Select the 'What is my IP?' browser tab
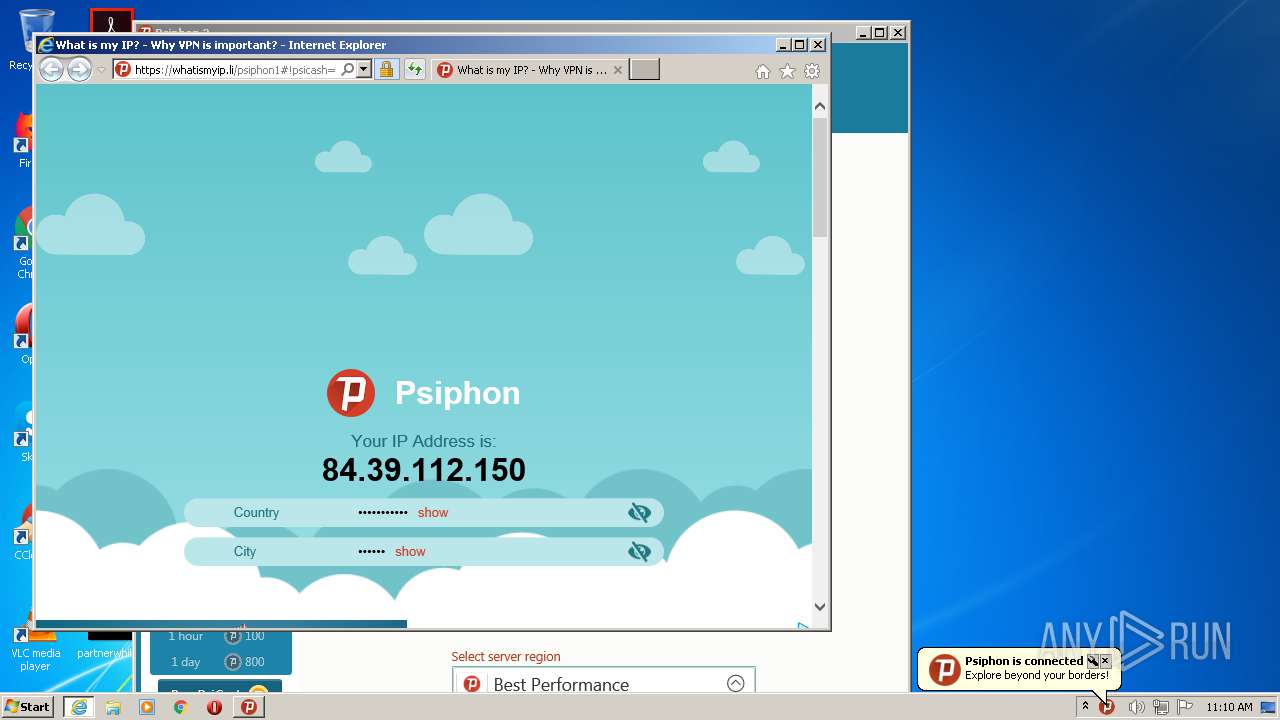1280x720 pixels. click(530, 70)
